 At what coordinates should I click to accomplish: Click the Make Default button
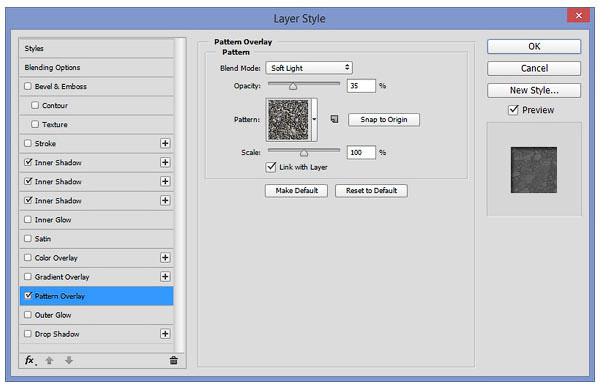(x=297, y=191)
